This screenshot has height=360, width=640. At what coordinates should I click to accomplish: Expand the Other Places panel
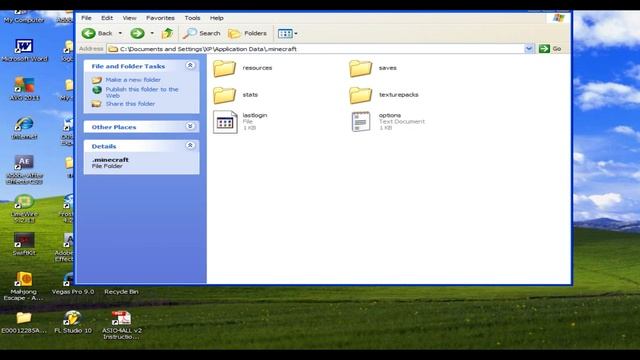pos(190,126)
